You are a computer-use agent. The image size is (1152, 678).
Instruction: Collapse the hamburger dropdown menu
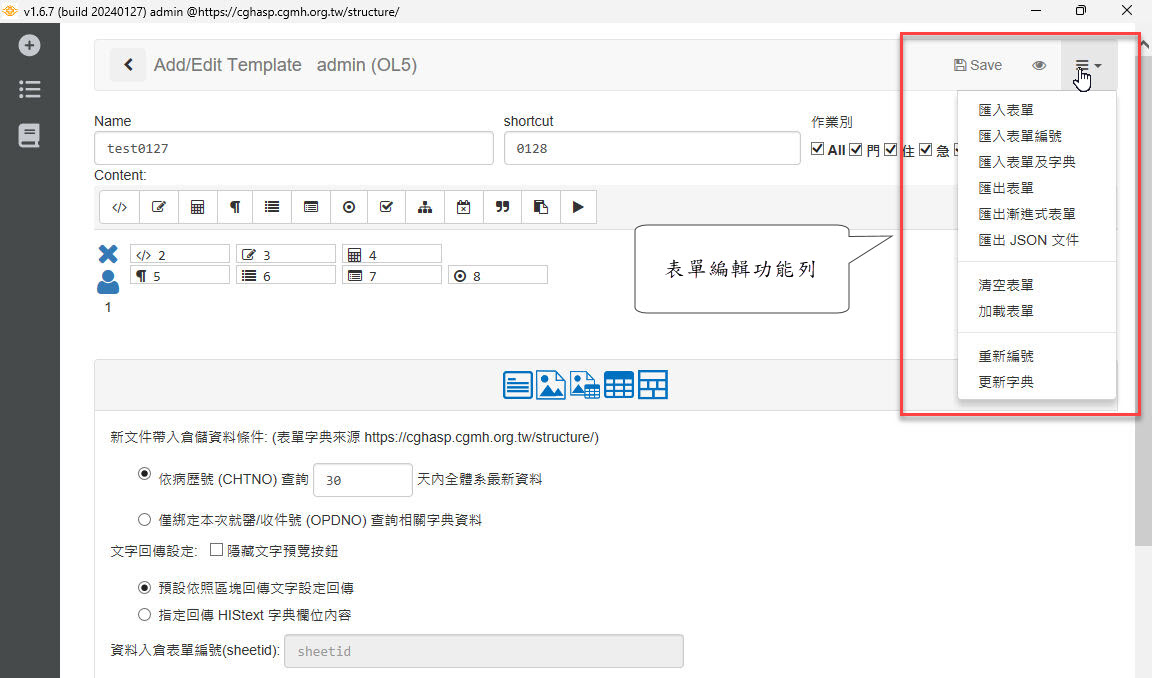[x=1088, y=66]
